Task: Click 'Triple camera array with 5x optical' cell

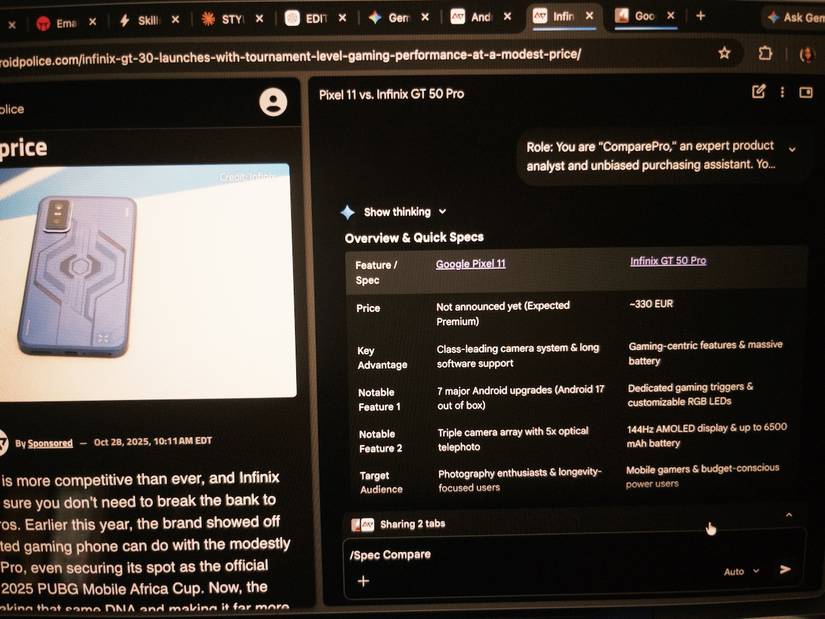Action: 513,439
